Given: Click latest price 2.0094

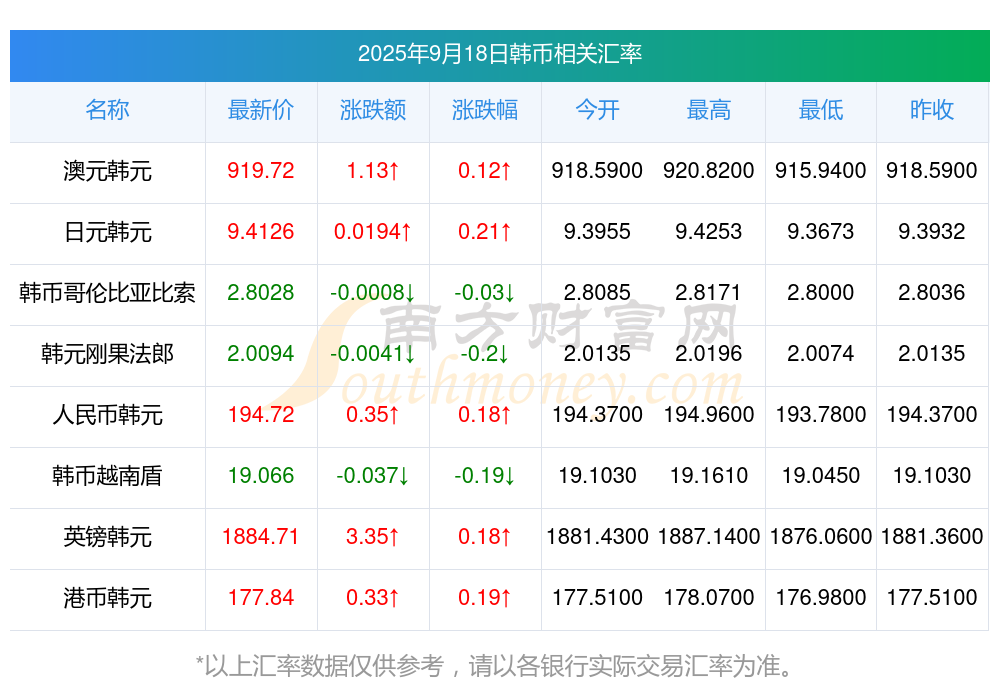Looking at the screenshot, I should pyautogui.click(x=261, y=353).
